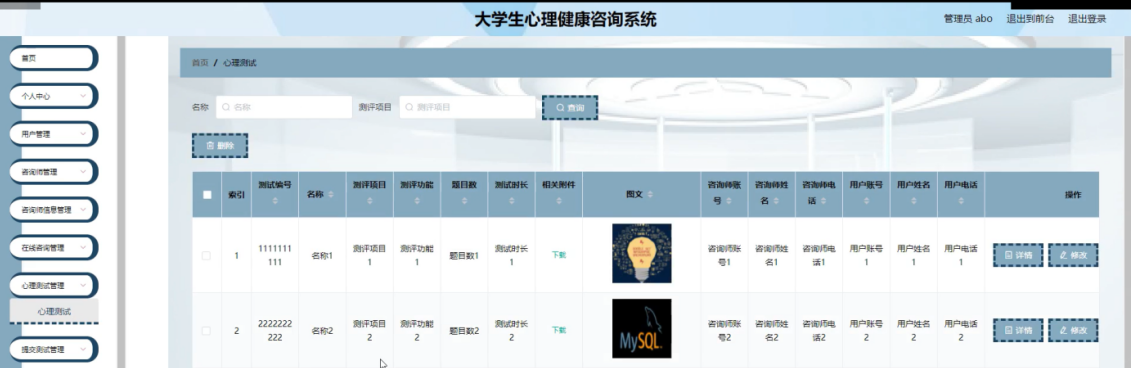Click 退出登录 in the header

(x=1087, y=19)
